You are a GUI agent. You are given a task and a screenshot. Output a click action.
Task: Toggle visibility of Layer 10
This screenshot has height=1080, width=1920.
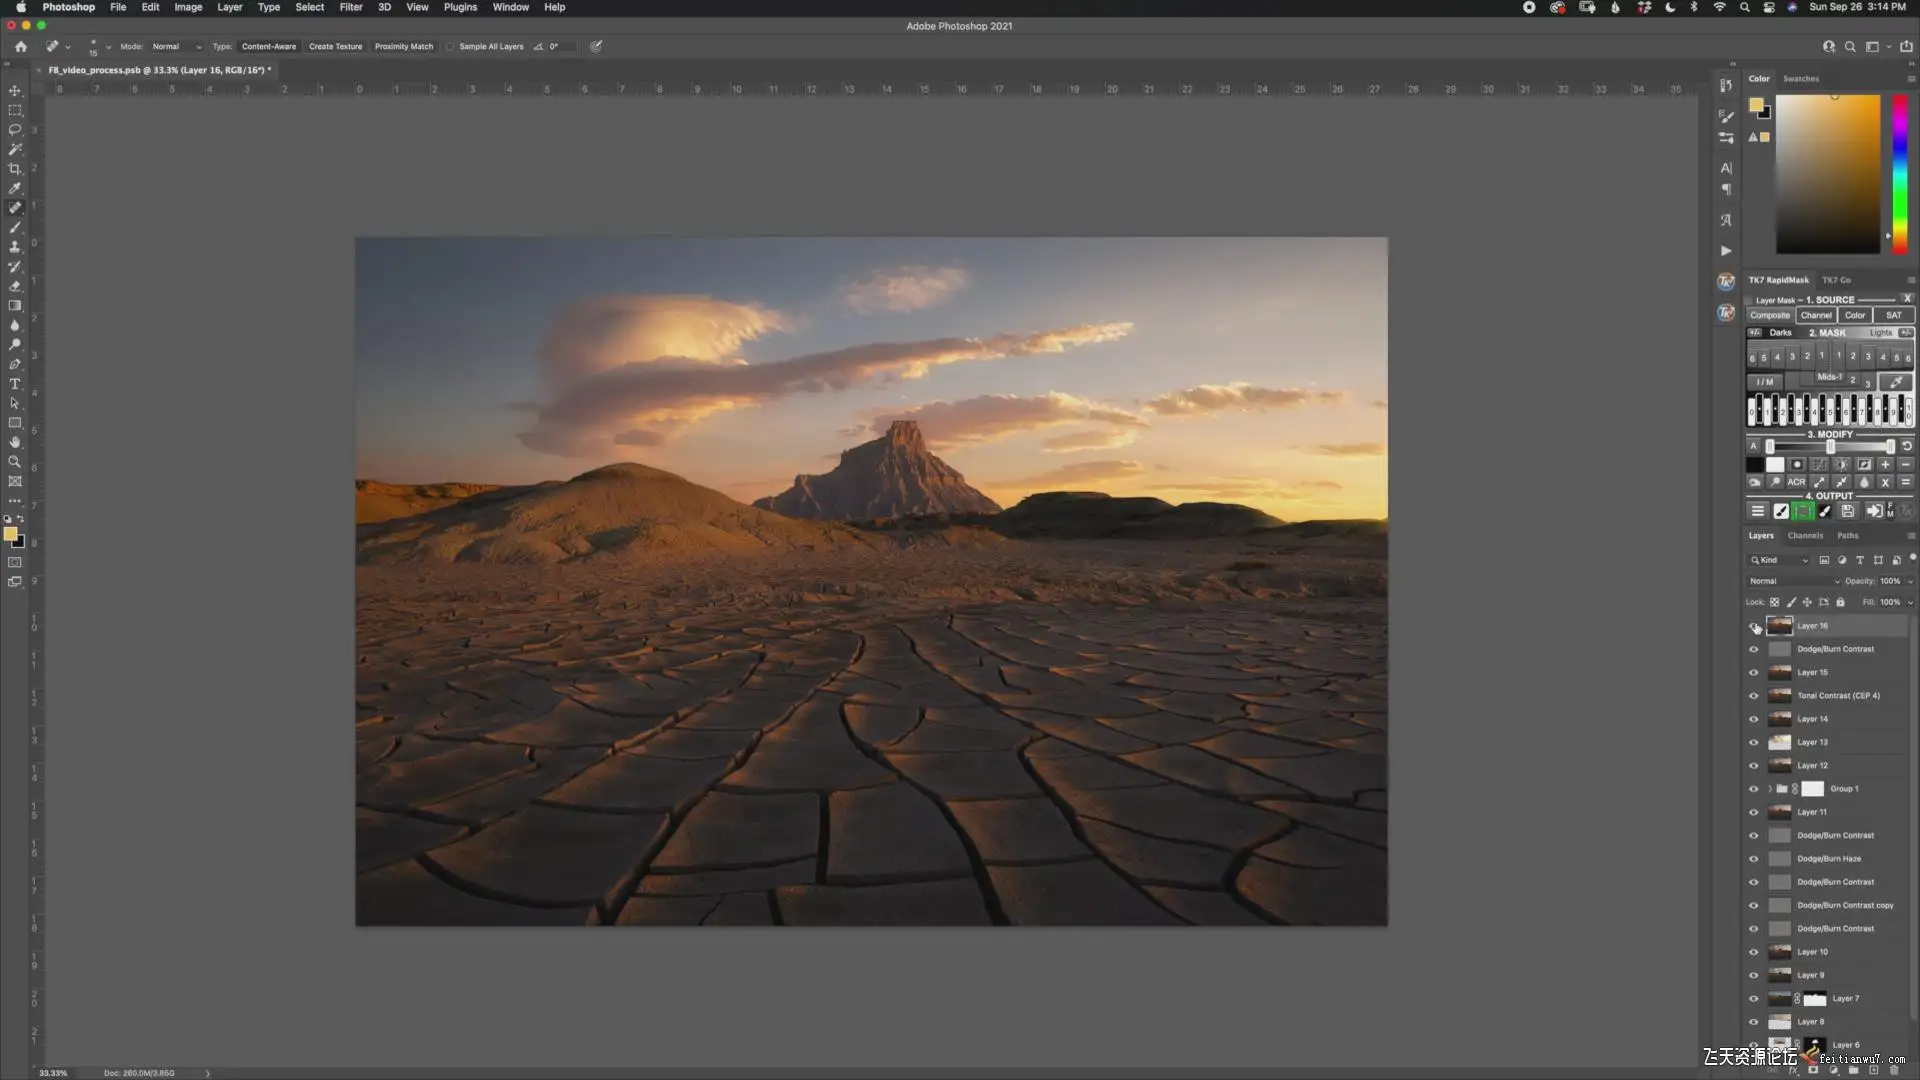tap(1754, 952)
